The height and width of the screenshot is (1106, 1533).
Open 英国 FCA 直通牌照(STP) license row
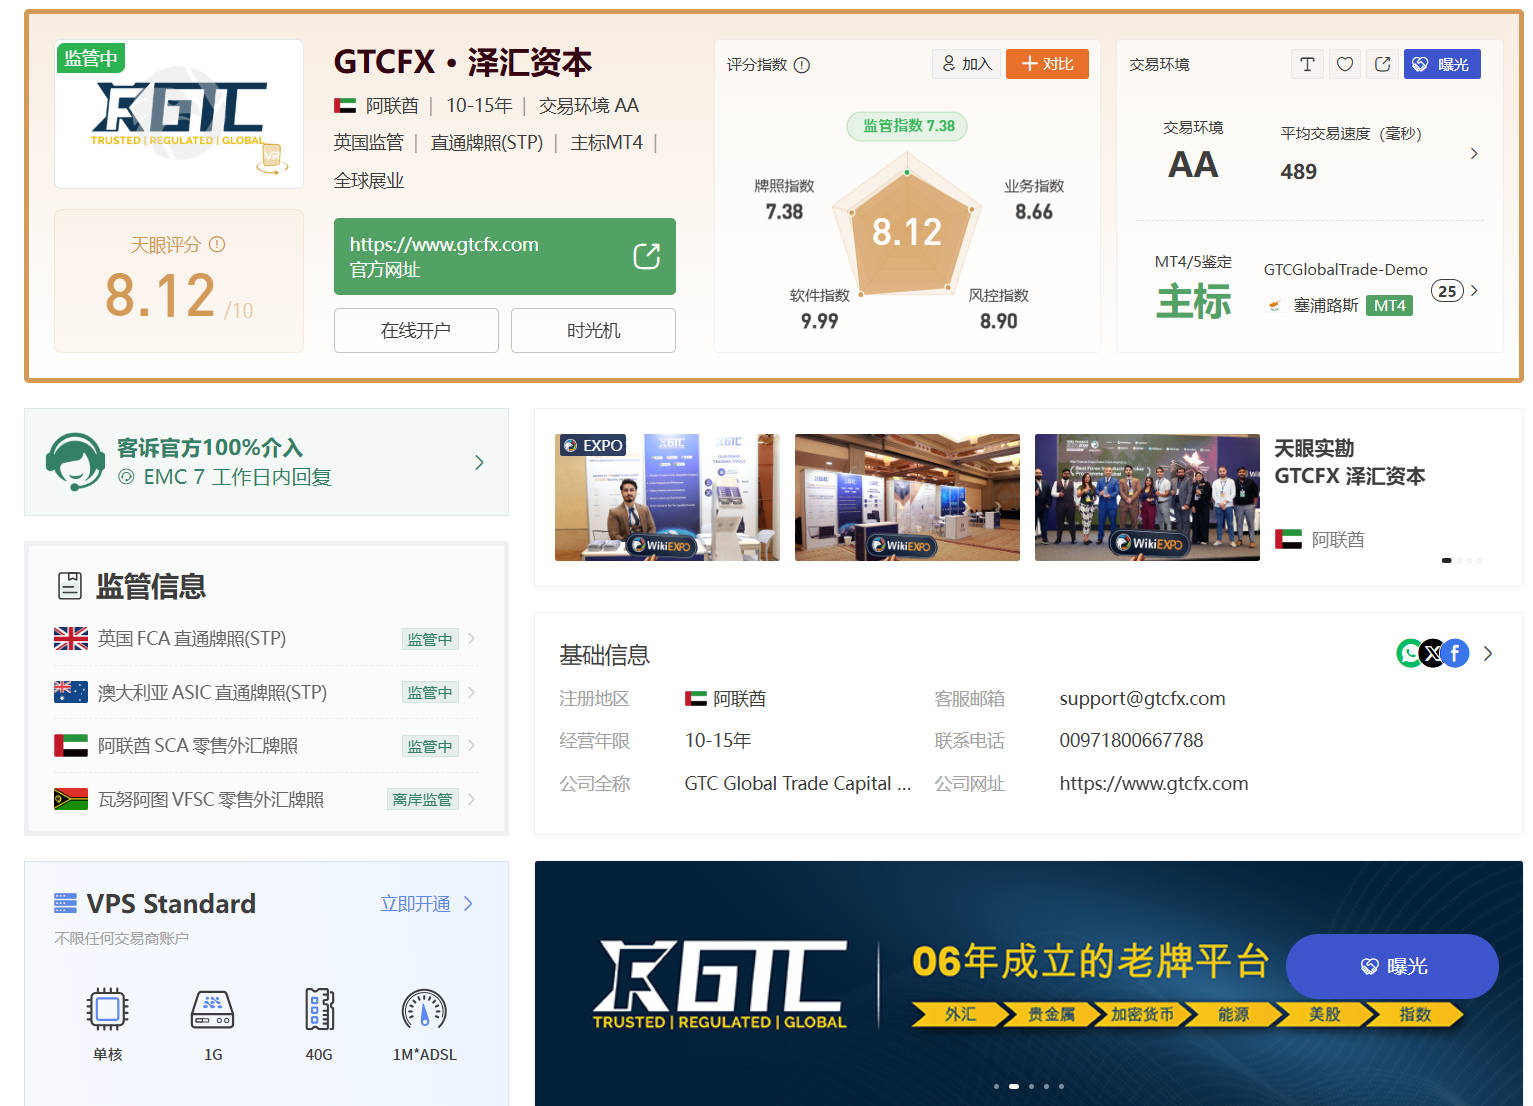(266, 639)
